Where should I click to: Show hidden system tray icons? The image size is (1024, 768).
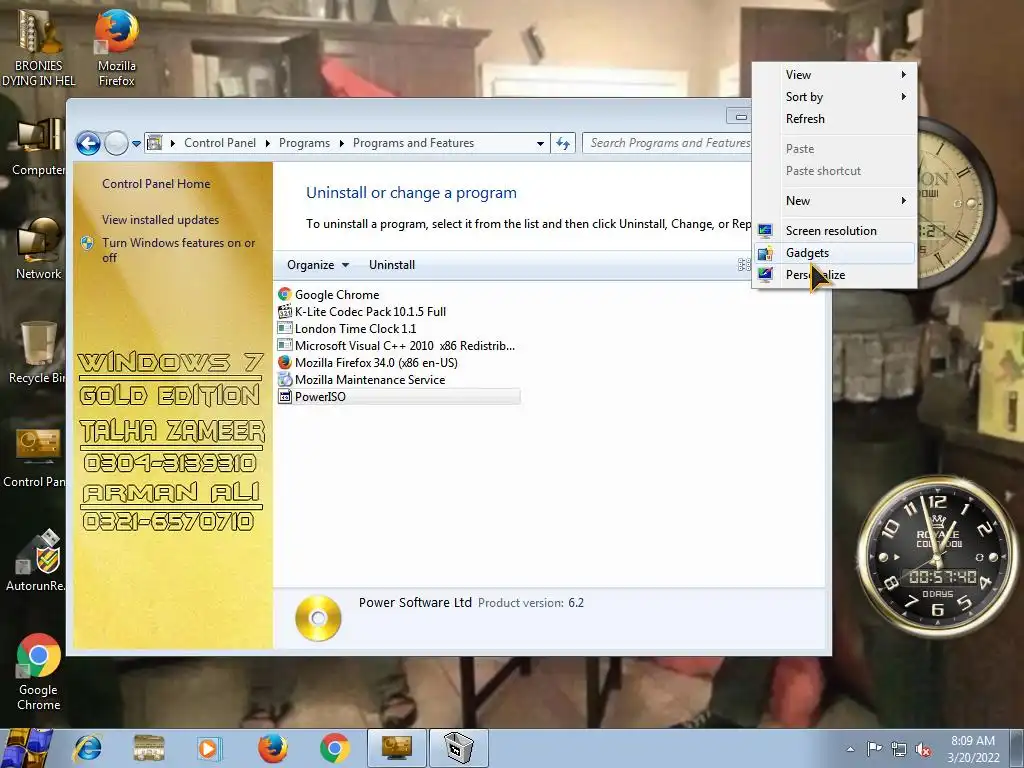click(850, 749)
